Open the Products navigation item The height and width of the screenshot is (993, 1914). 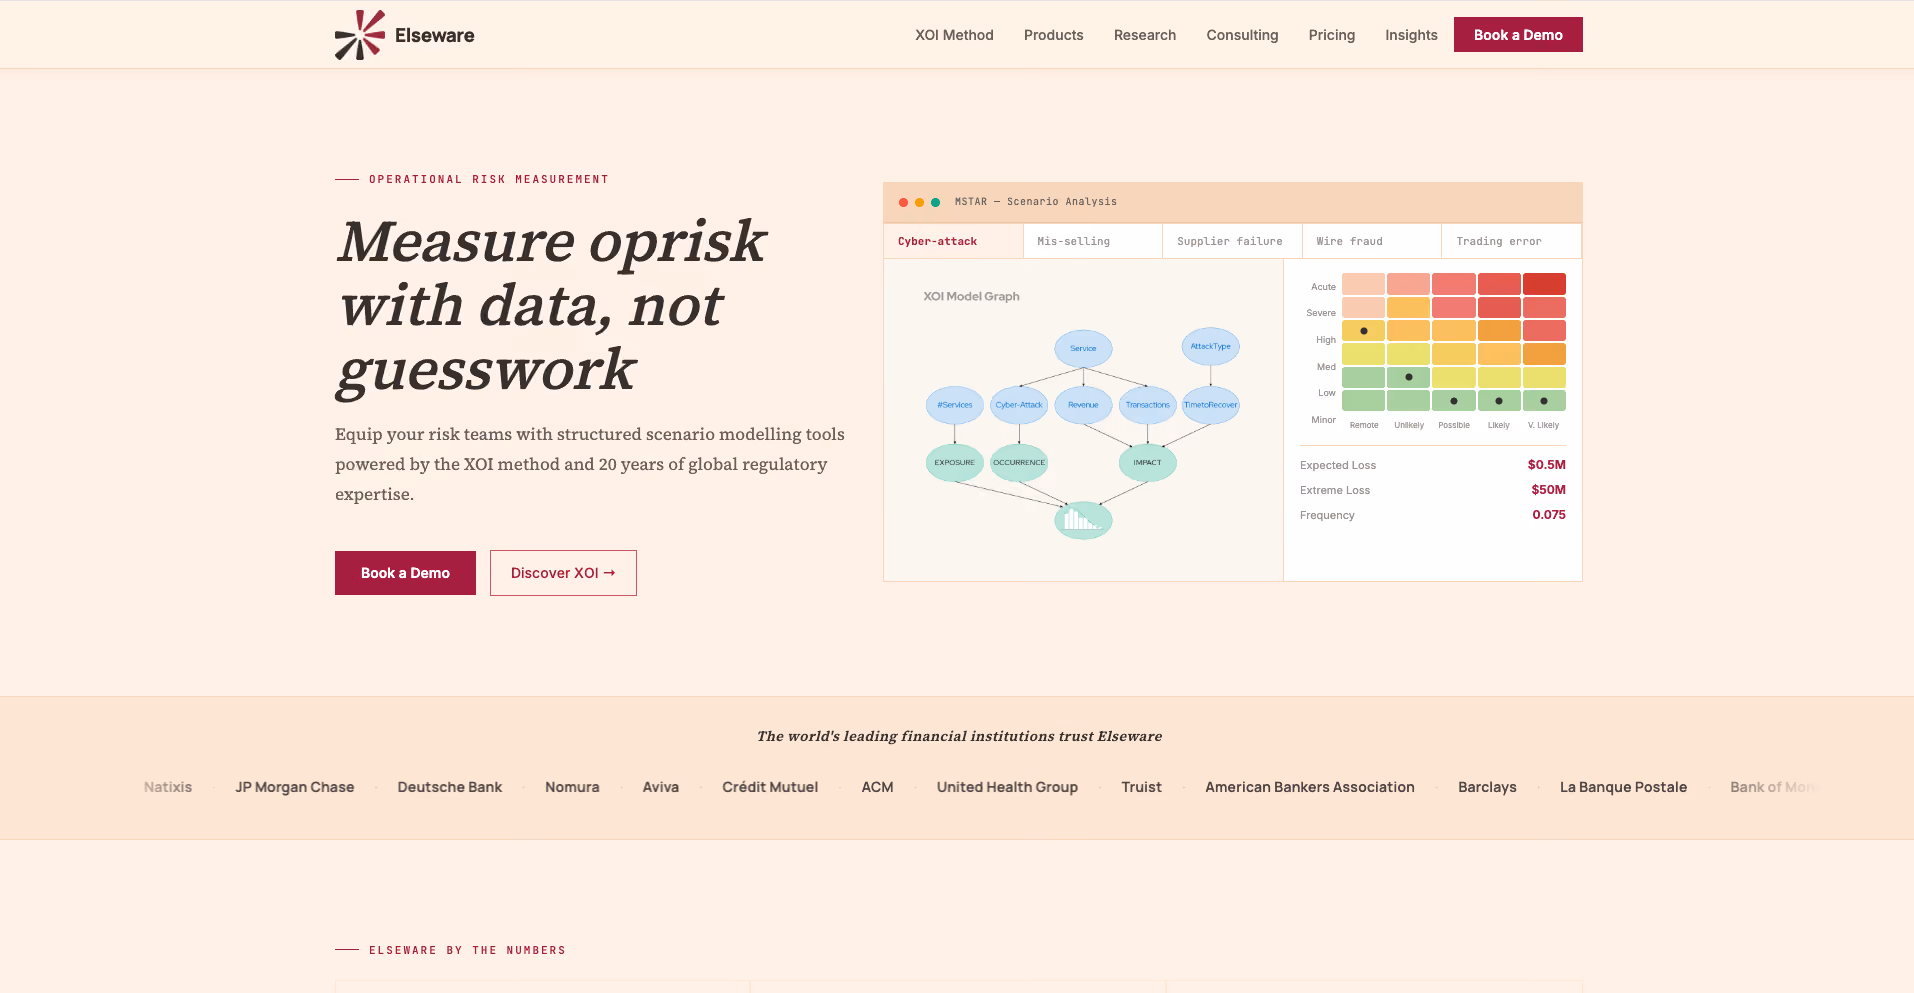[x=1053, y=35]
